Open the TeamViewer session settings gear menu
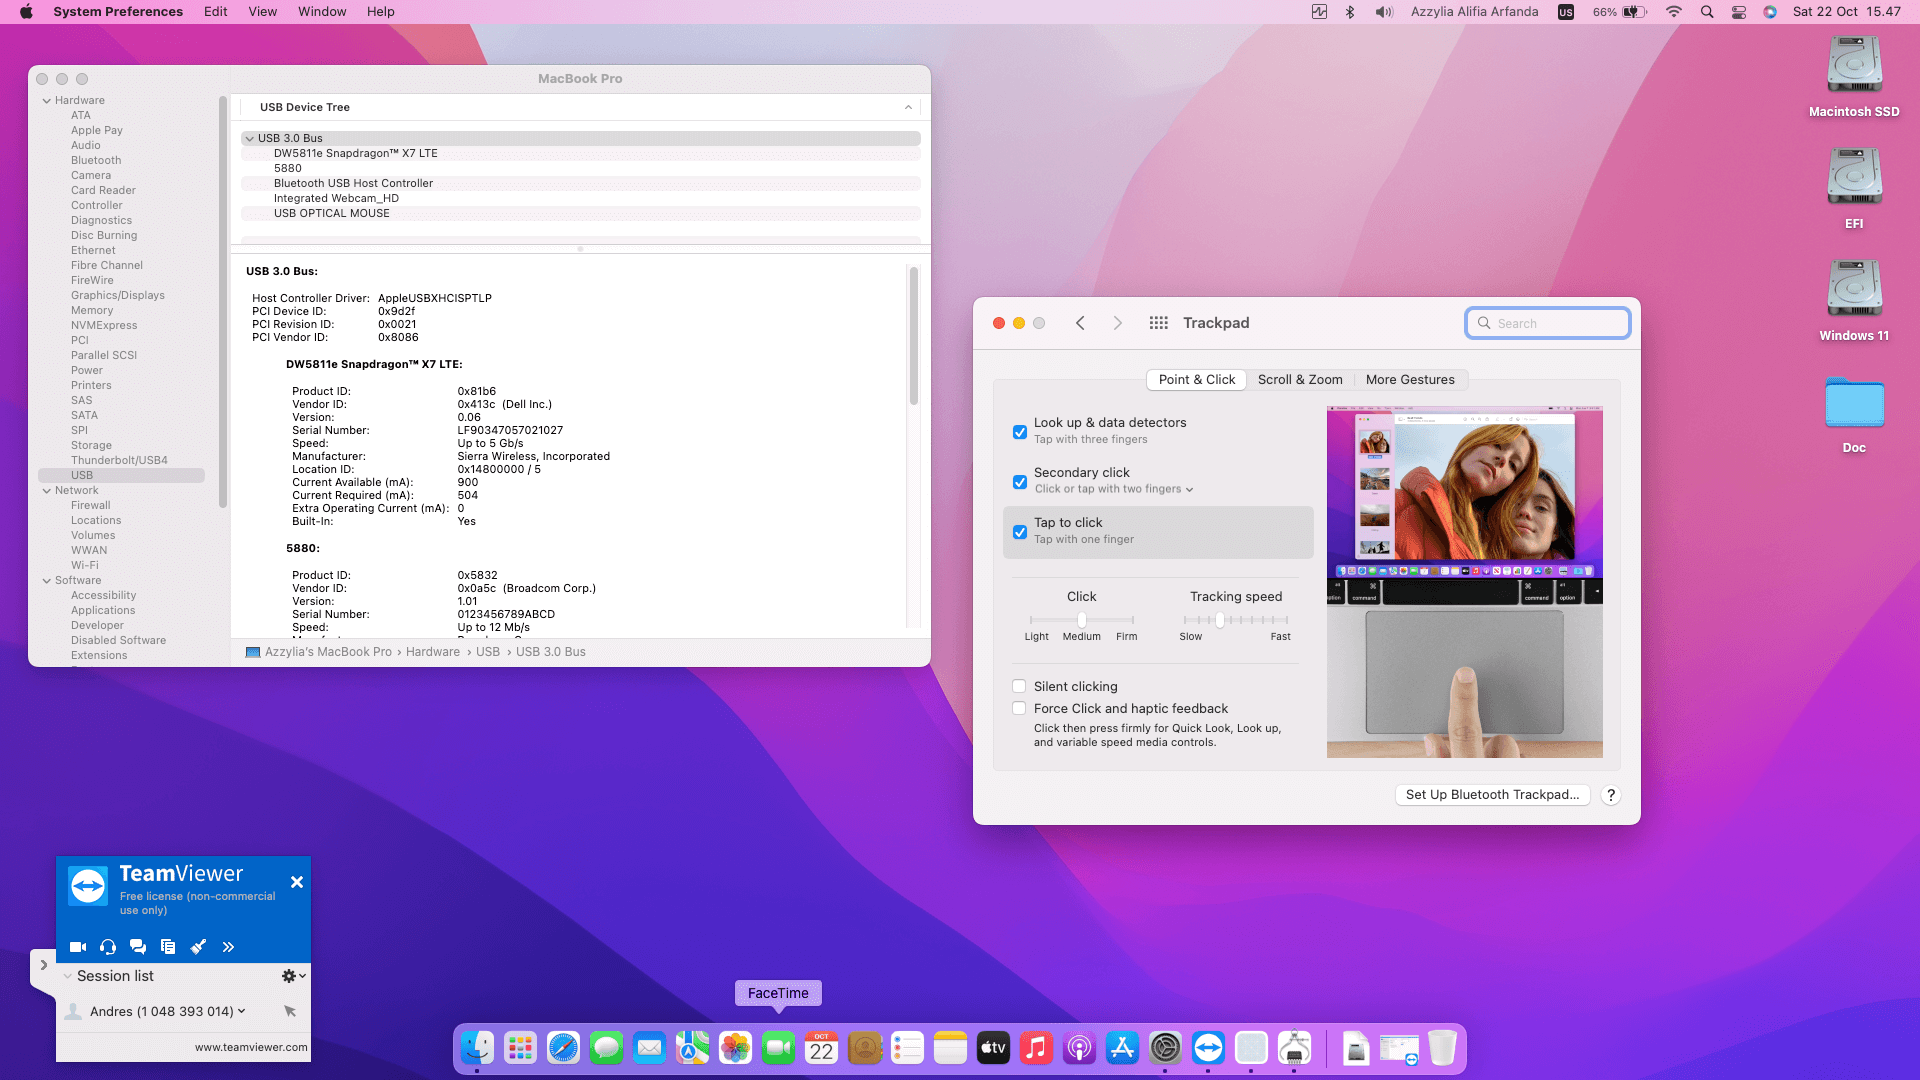This screenshot has width=1920, height=1080. point(293,976)
